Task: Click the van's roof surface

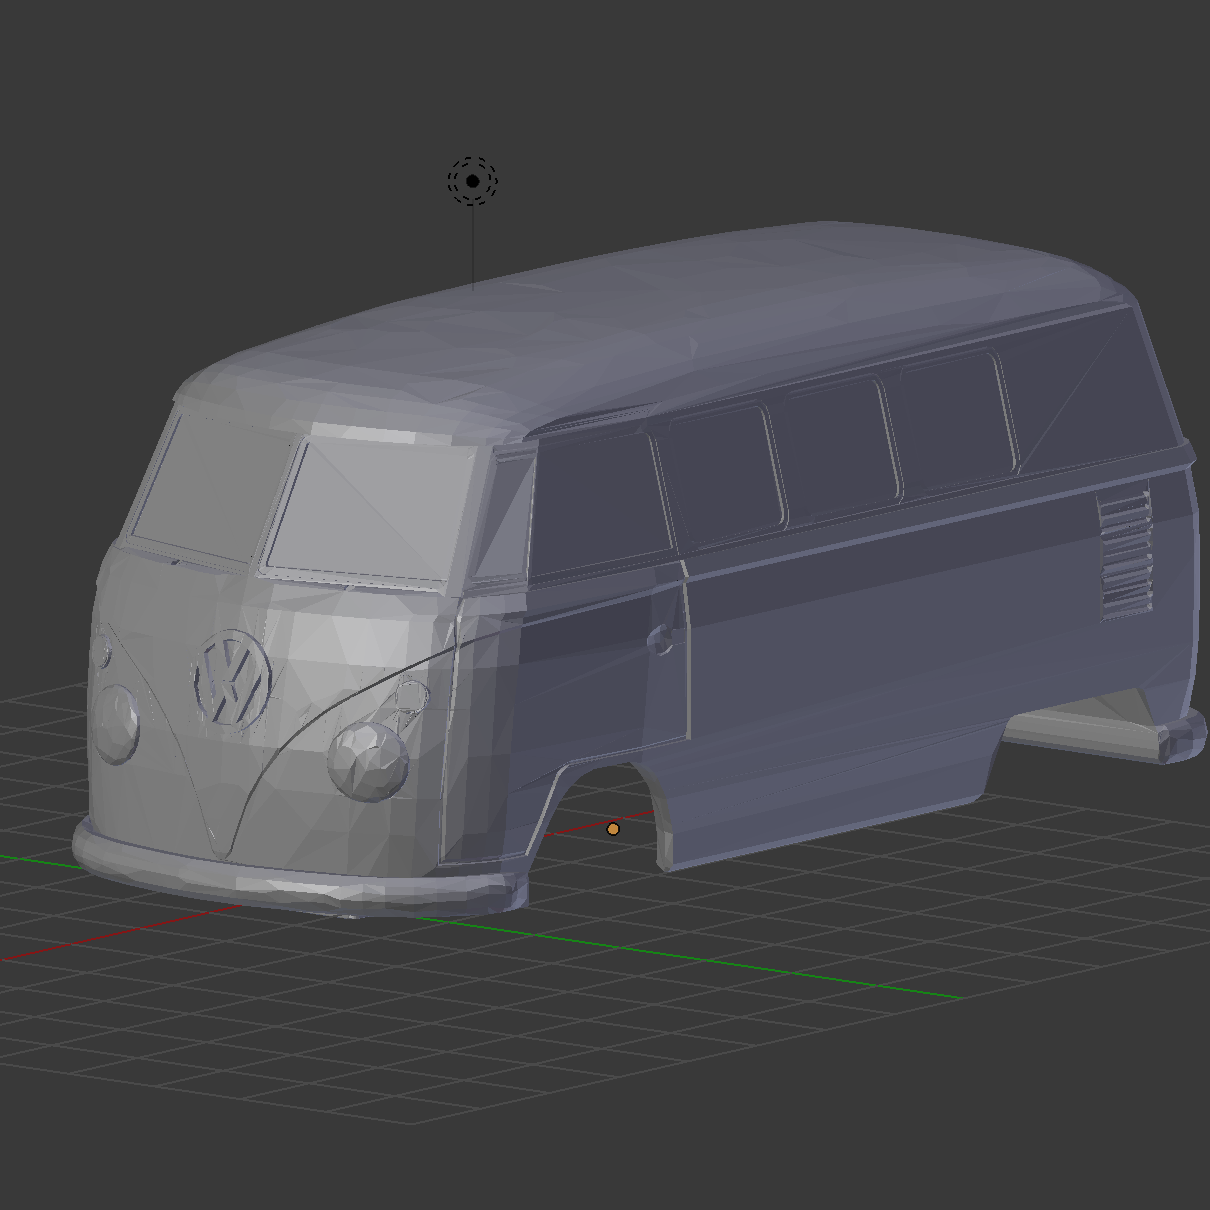Action: coord(640,320)
